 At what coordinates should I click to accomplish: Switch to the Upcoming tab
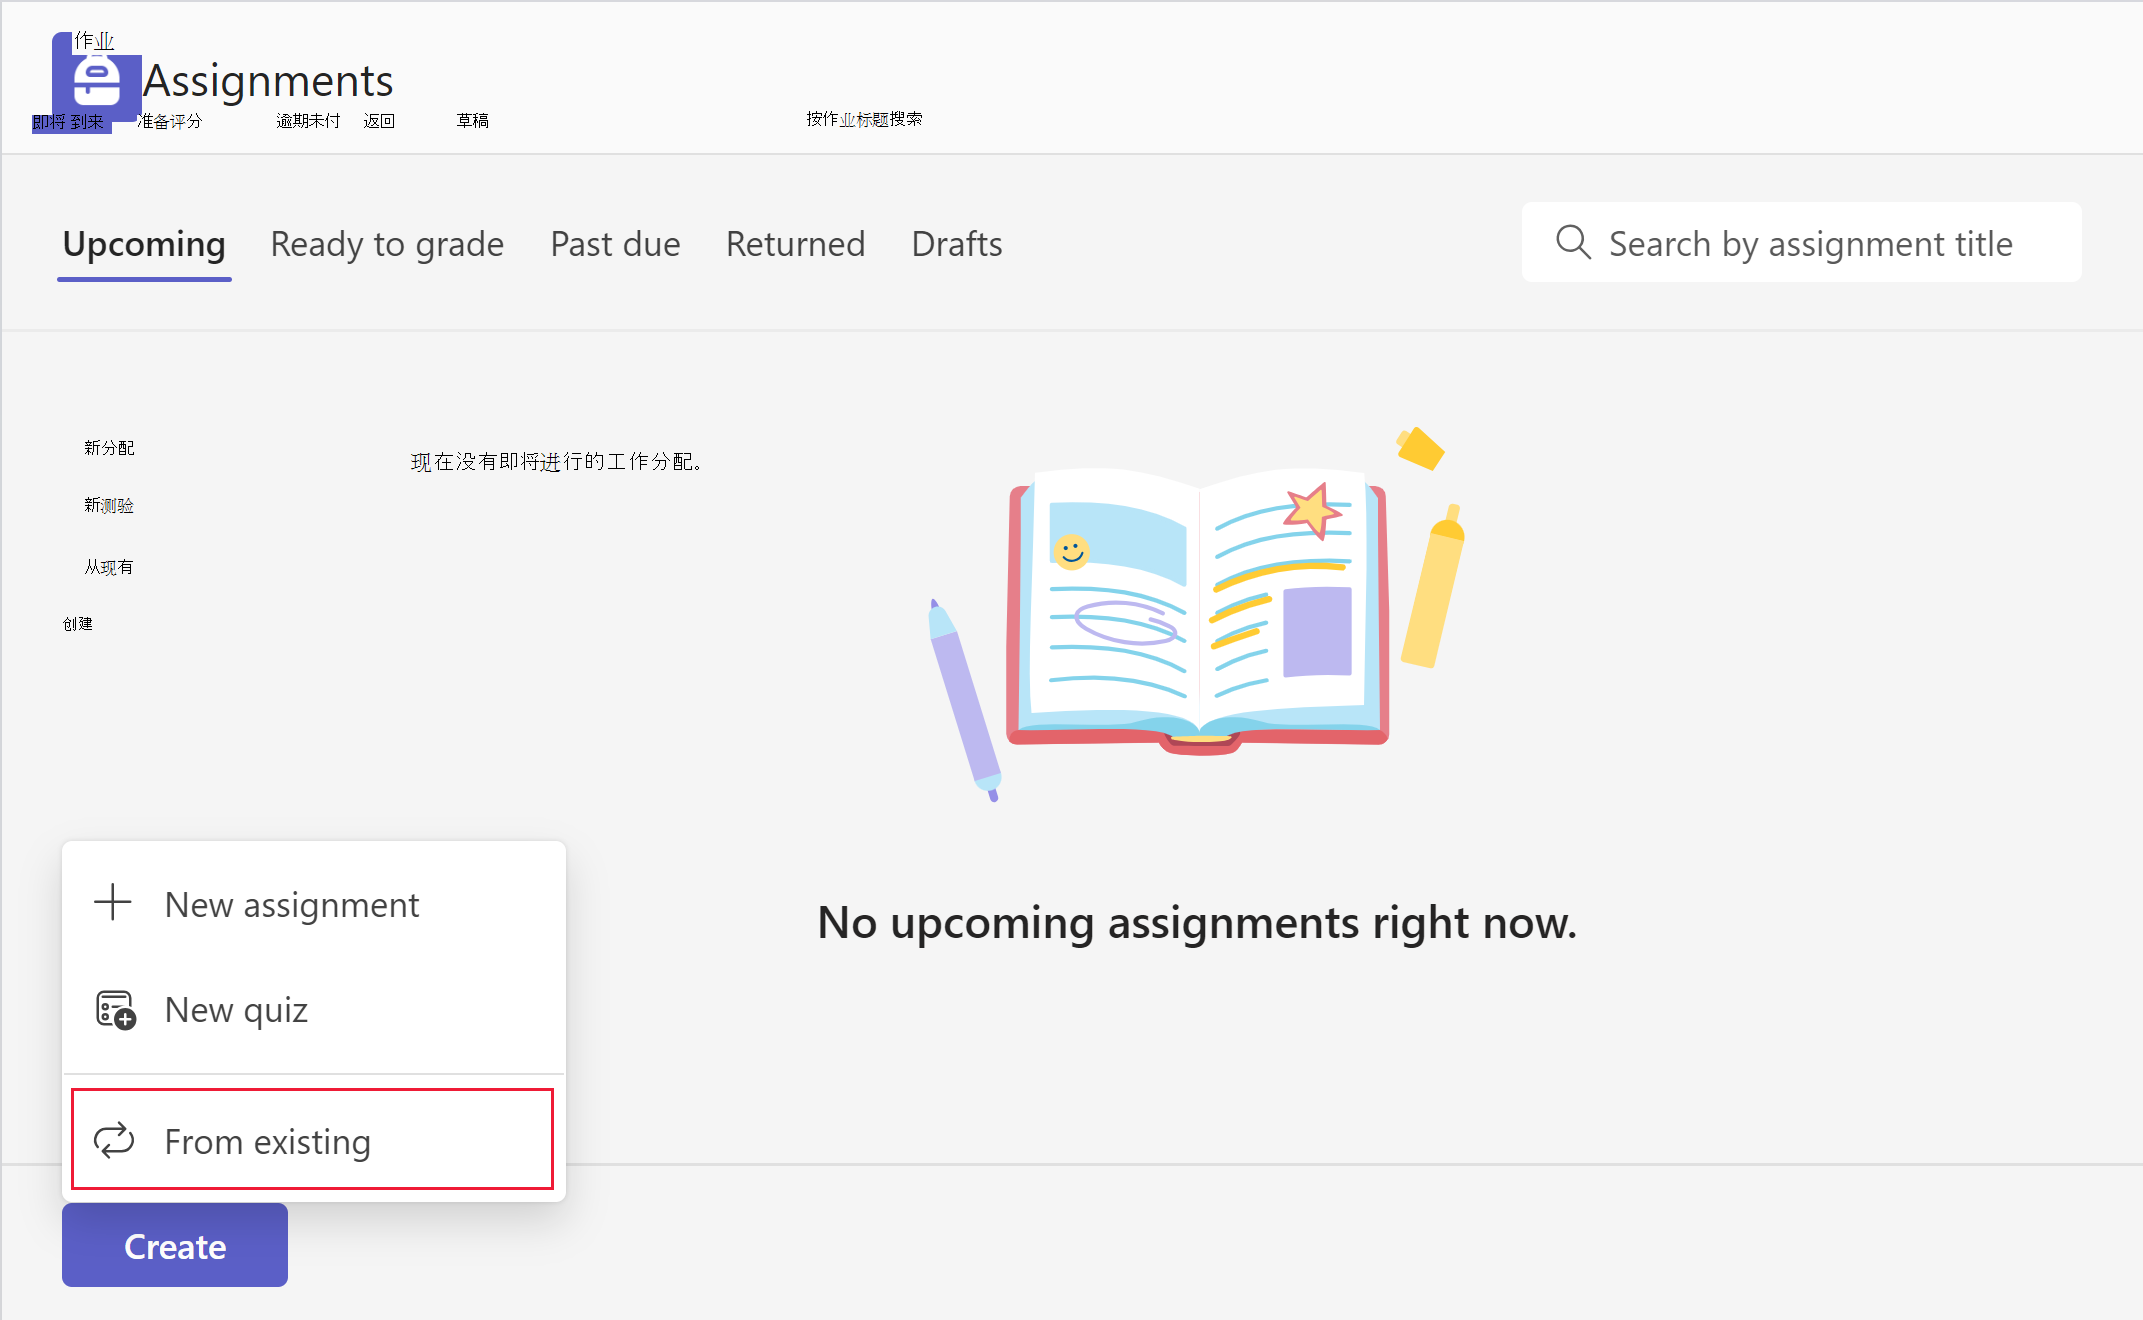click(x=144, y=244)
